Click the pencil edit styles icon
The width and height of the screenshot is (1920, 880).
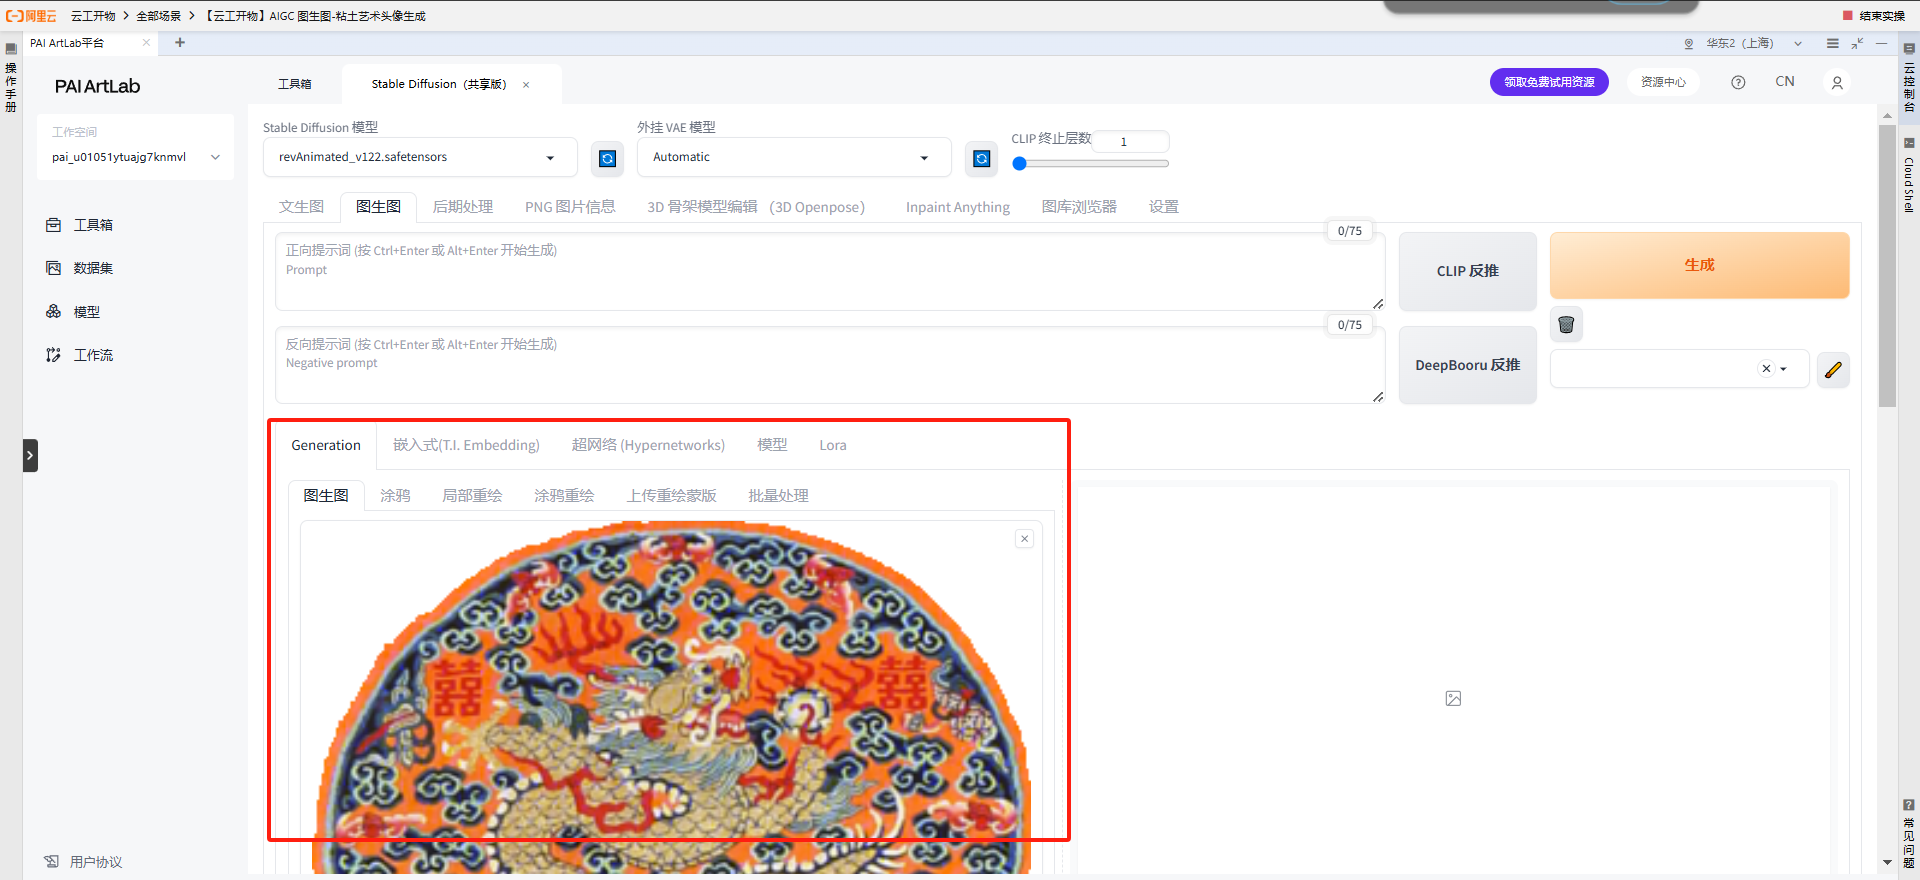point(1833,370)
